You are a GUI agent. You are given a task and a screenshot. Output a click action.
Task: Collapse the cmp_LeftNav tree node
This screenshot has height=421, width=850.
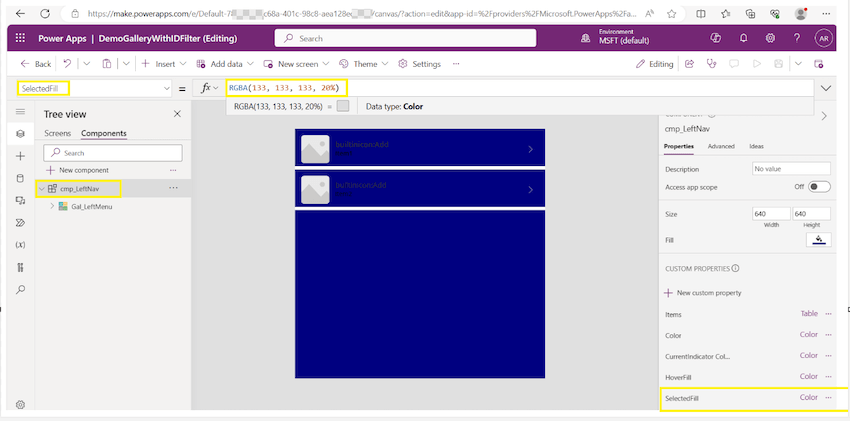pos(42,188)
